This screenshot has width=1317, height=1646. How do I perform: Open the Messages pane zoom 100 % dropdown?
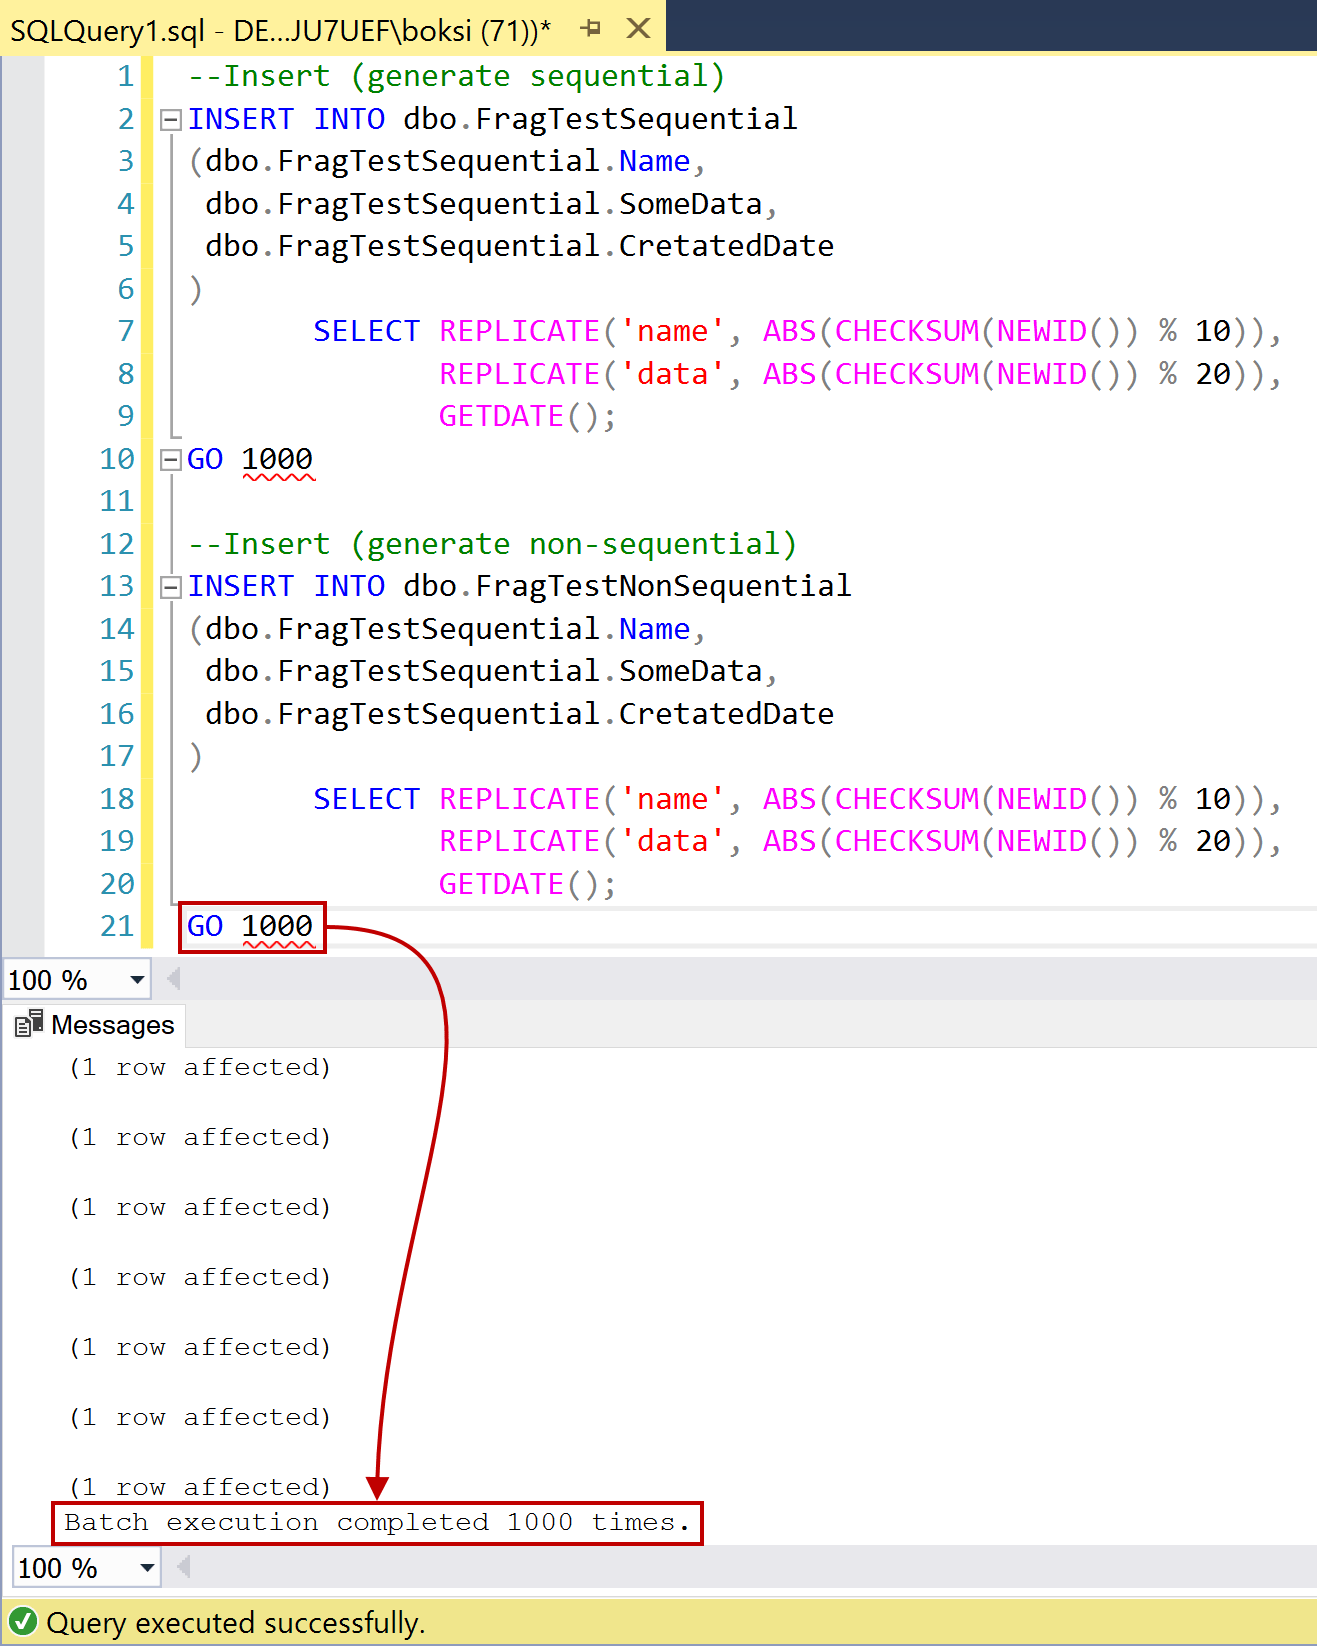click(147, 1567)
